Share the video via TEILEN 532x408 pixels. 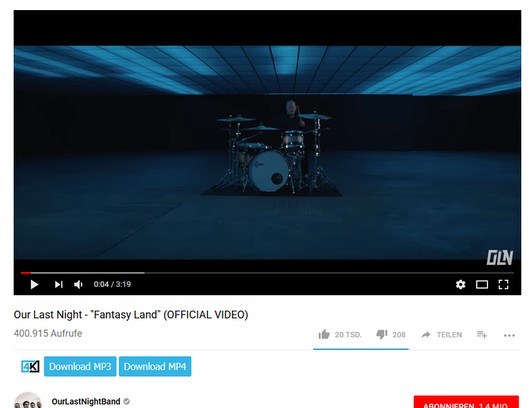pyautogui.click(x=441, y=335)
